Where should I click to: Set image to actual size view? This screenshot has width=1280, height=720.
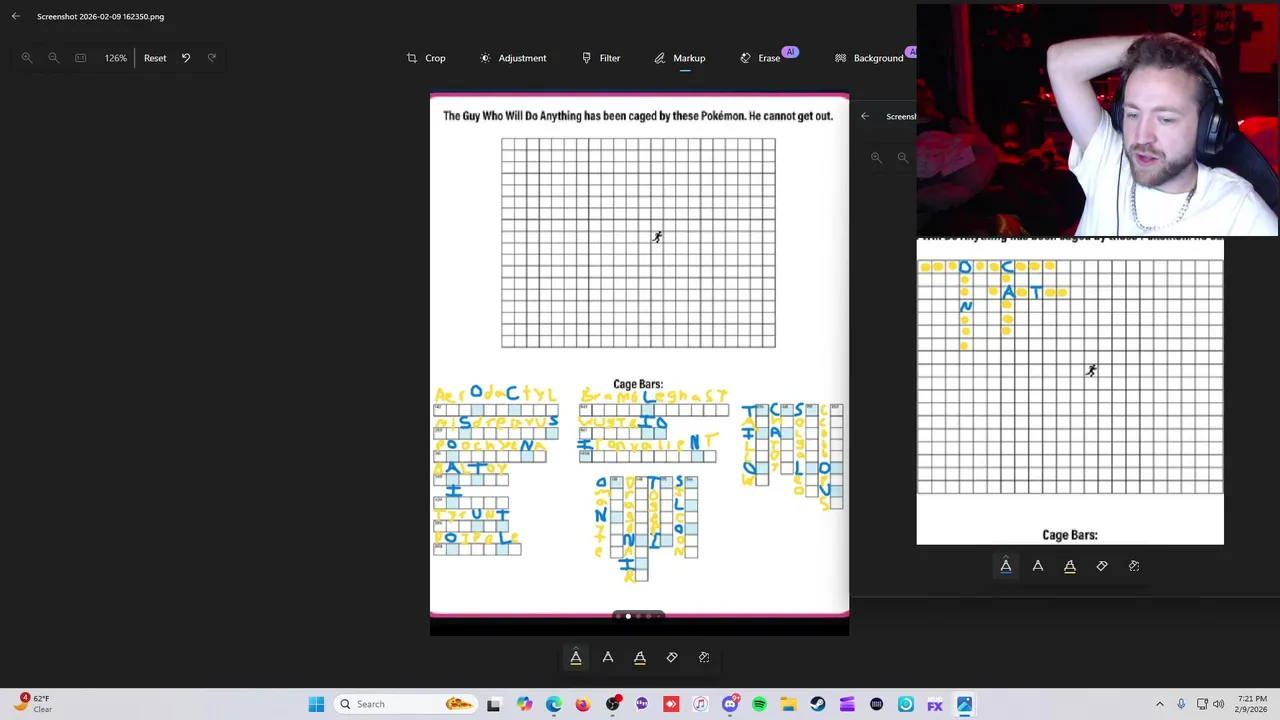81,58
